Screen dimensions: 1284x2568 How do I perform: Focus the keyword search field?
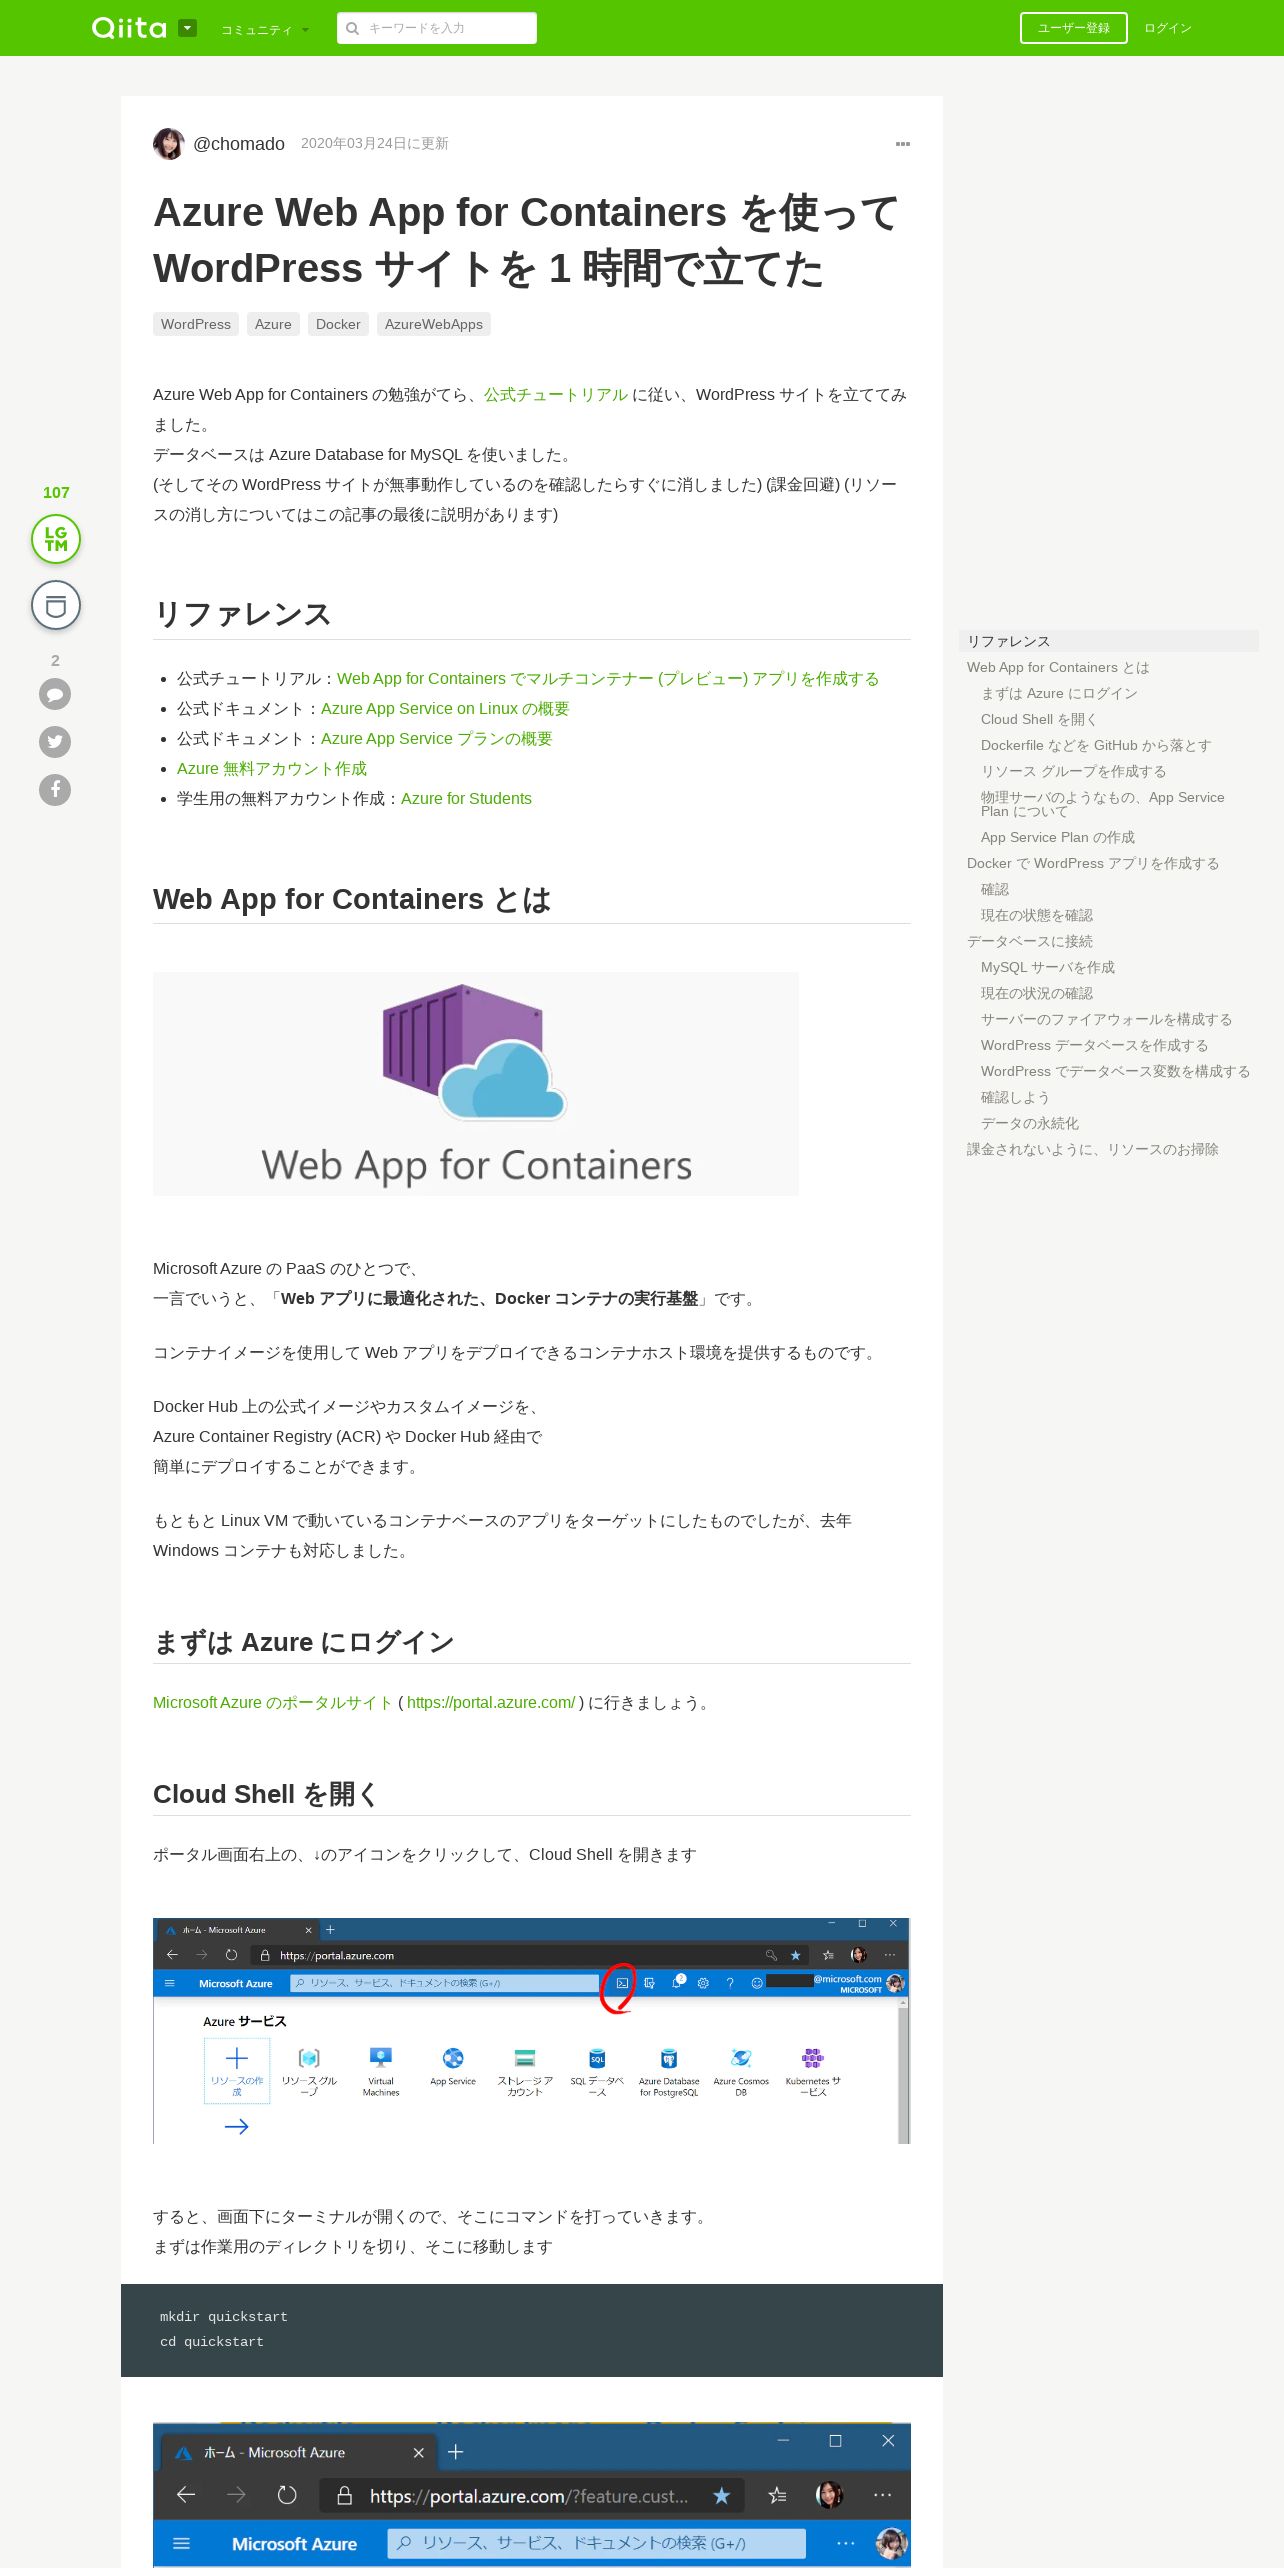click(437, 28)
